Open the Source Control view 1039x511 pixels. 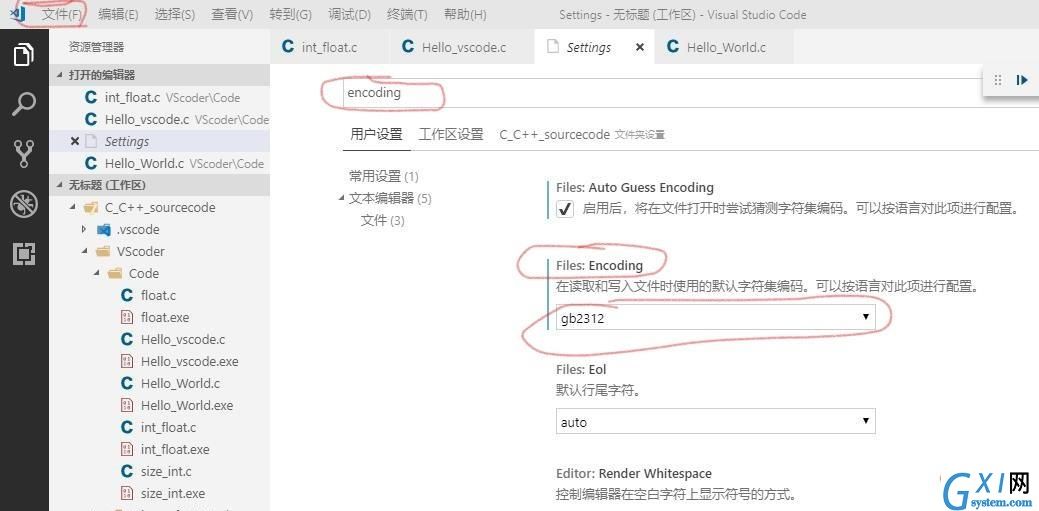24,154
